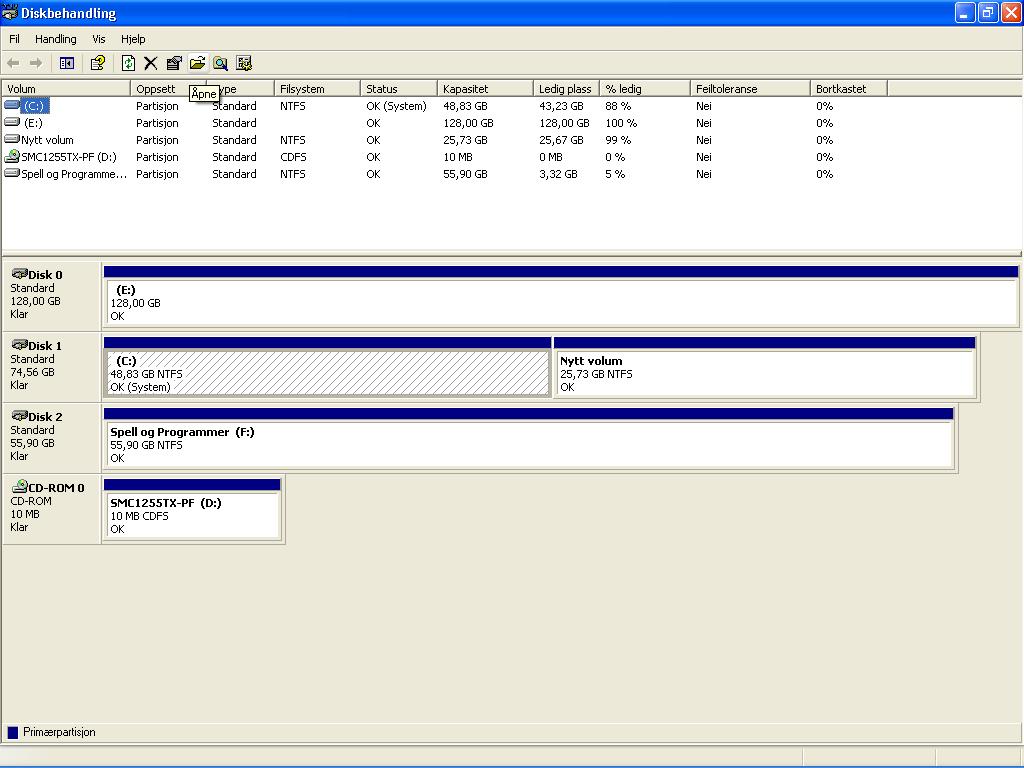Open Properties via the toolbar icon
Screen dimensions: 1024x768
point(174,63)
